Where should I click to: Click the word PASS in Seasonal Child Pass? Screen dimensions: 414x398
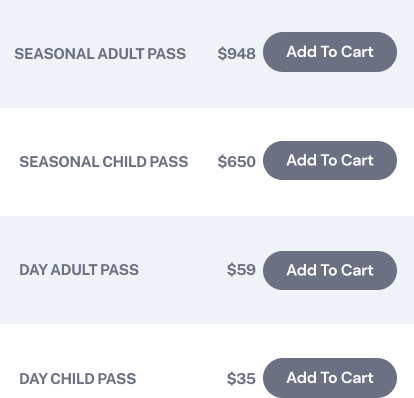[x=169, y=162]
